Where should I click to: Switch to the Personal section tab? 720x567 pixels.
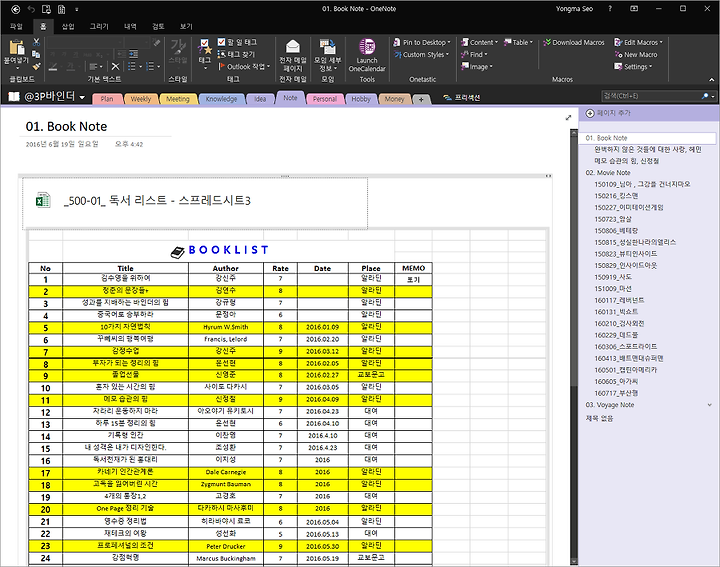[x=325, y=99]
